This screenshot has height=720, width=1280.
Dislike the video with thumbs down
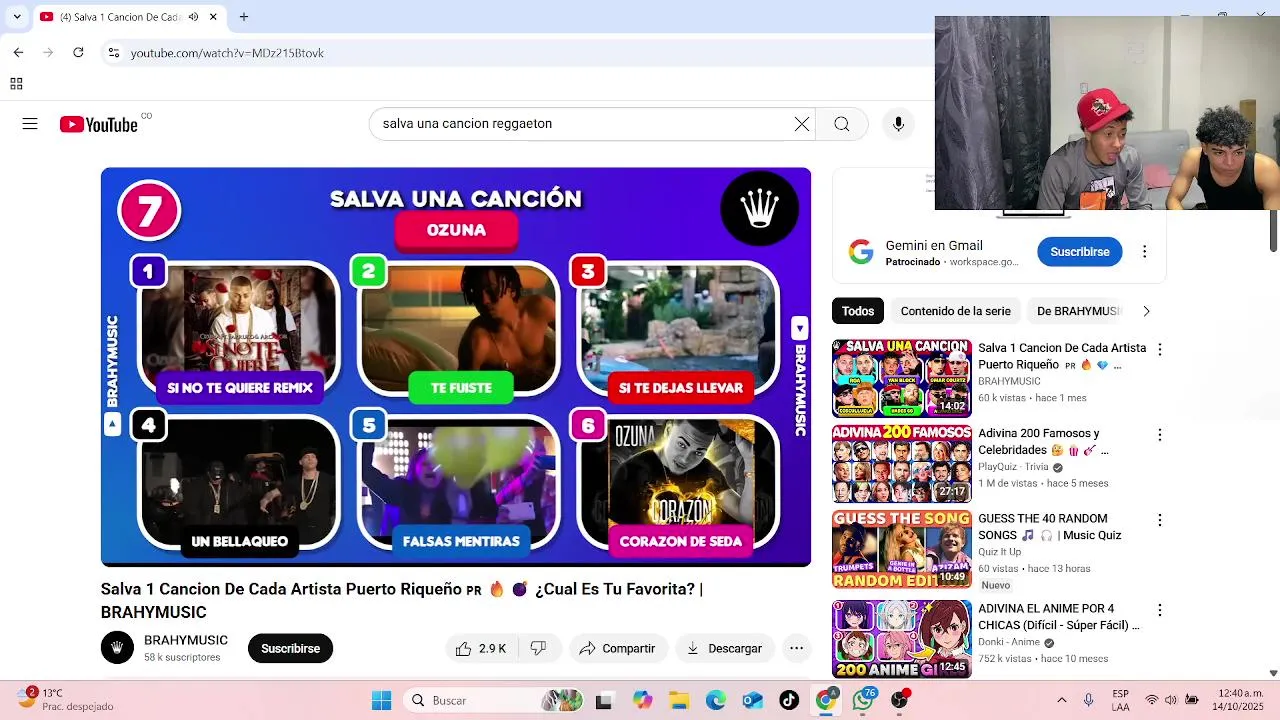[x=539, y=648]
